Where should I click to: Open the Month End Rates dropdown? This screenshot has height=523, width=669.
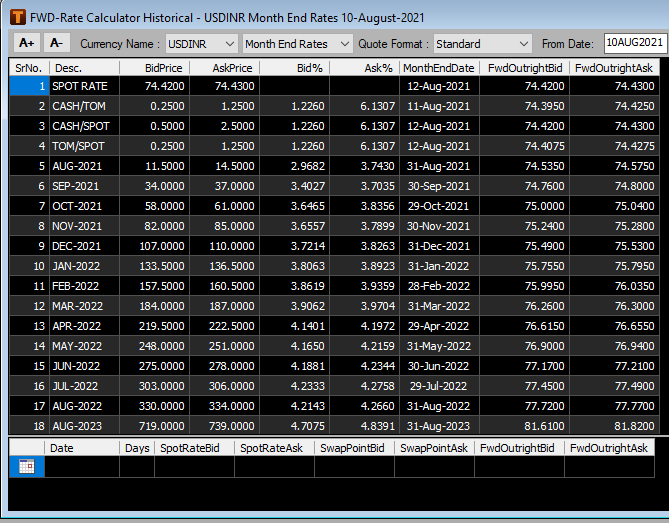[x=297, y=44]
